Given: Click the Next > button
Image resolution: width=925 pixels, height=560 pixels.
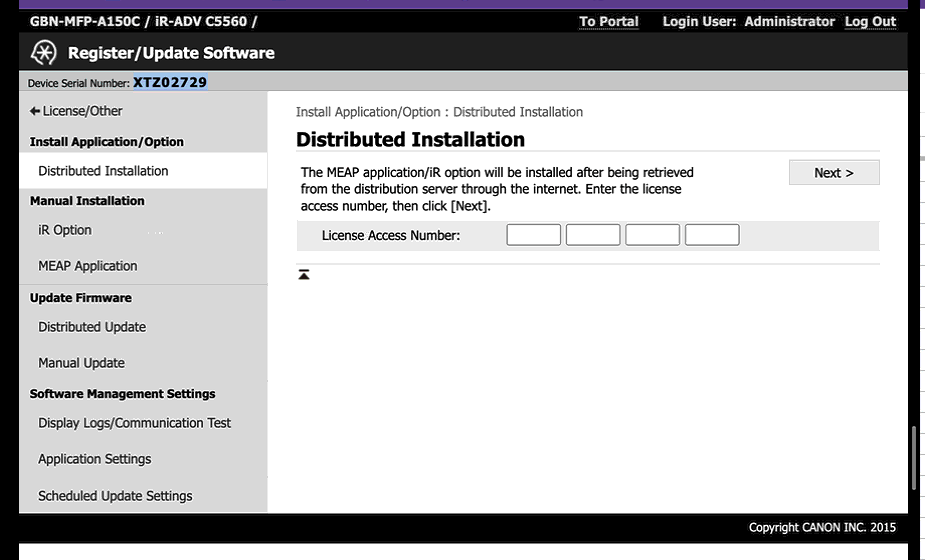Looking at the screenshot, I should coord(834,173).
